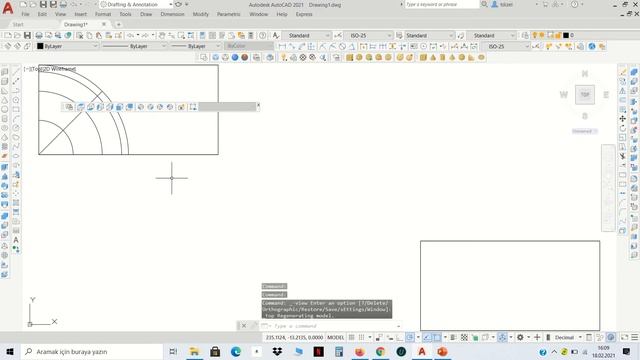Screen dimensions: 640x360
Task: Toggle object snap tracking in status bar
Action: [427, 337]
